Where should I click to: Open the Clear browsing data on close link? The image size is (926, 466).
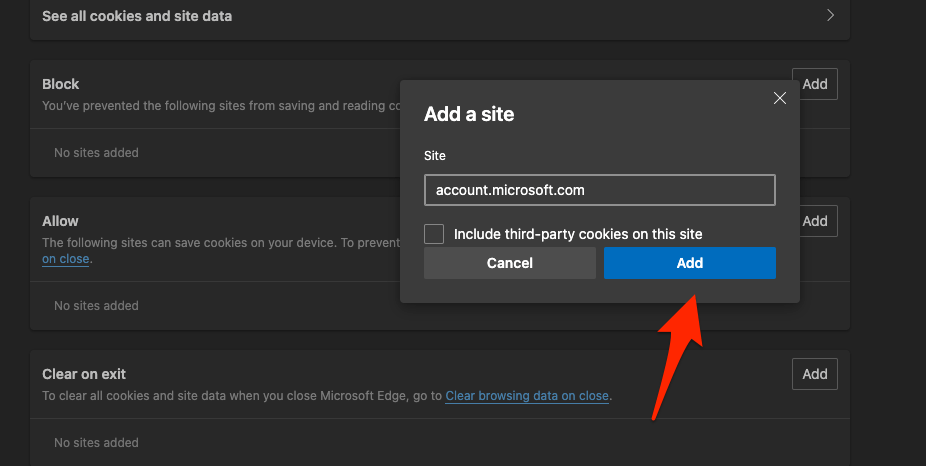527,396
